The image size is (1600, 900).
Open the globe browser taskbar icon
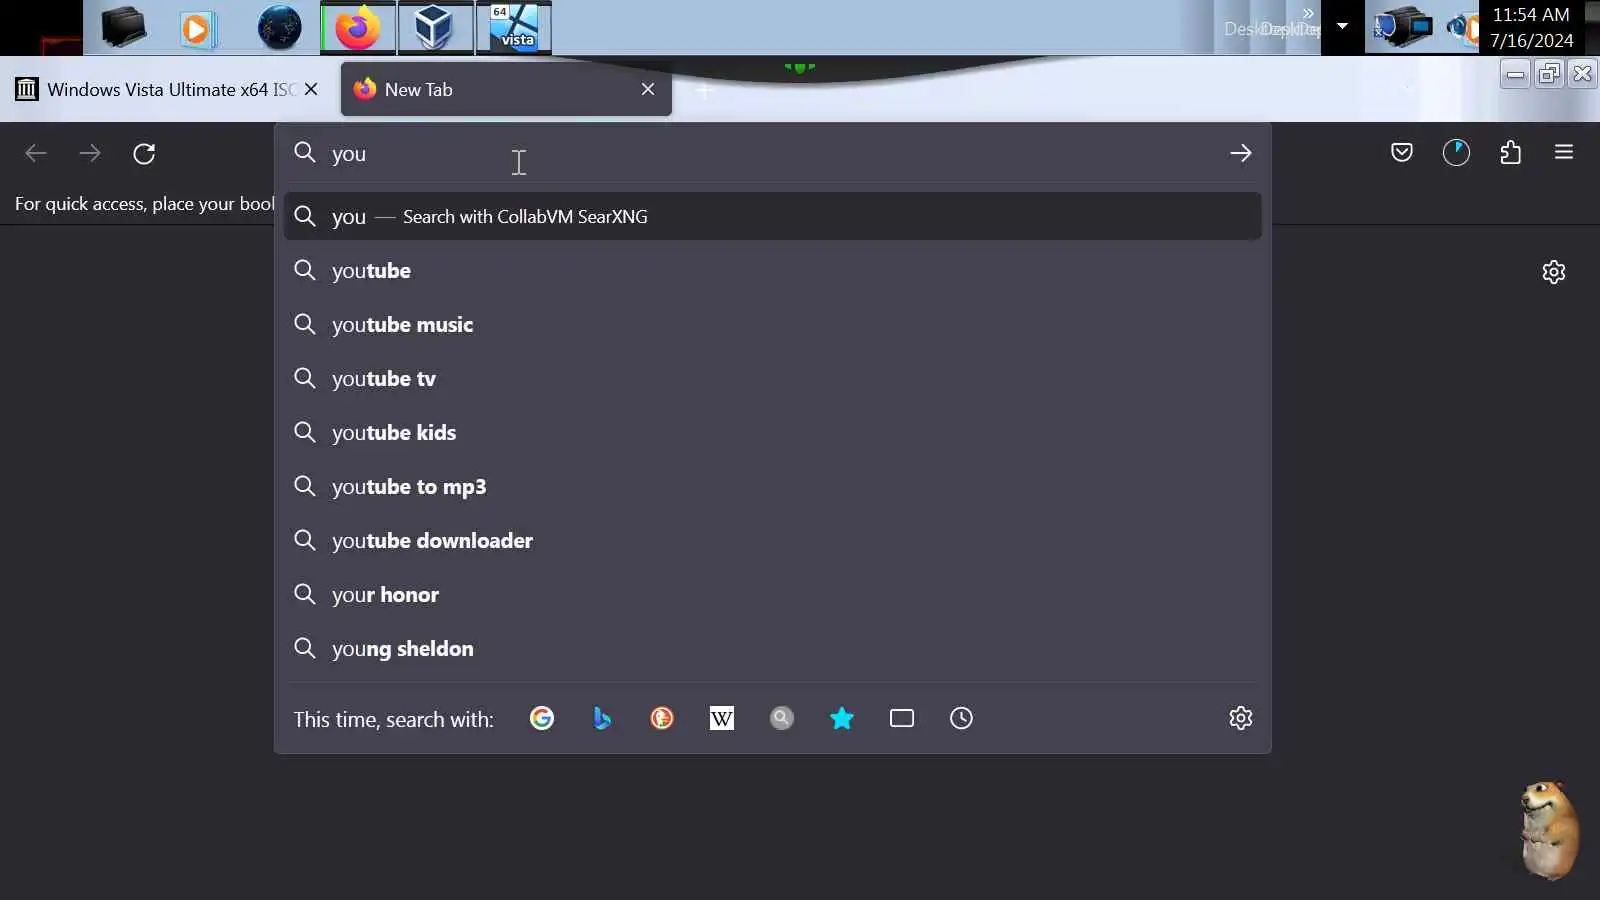pos(279,28)
